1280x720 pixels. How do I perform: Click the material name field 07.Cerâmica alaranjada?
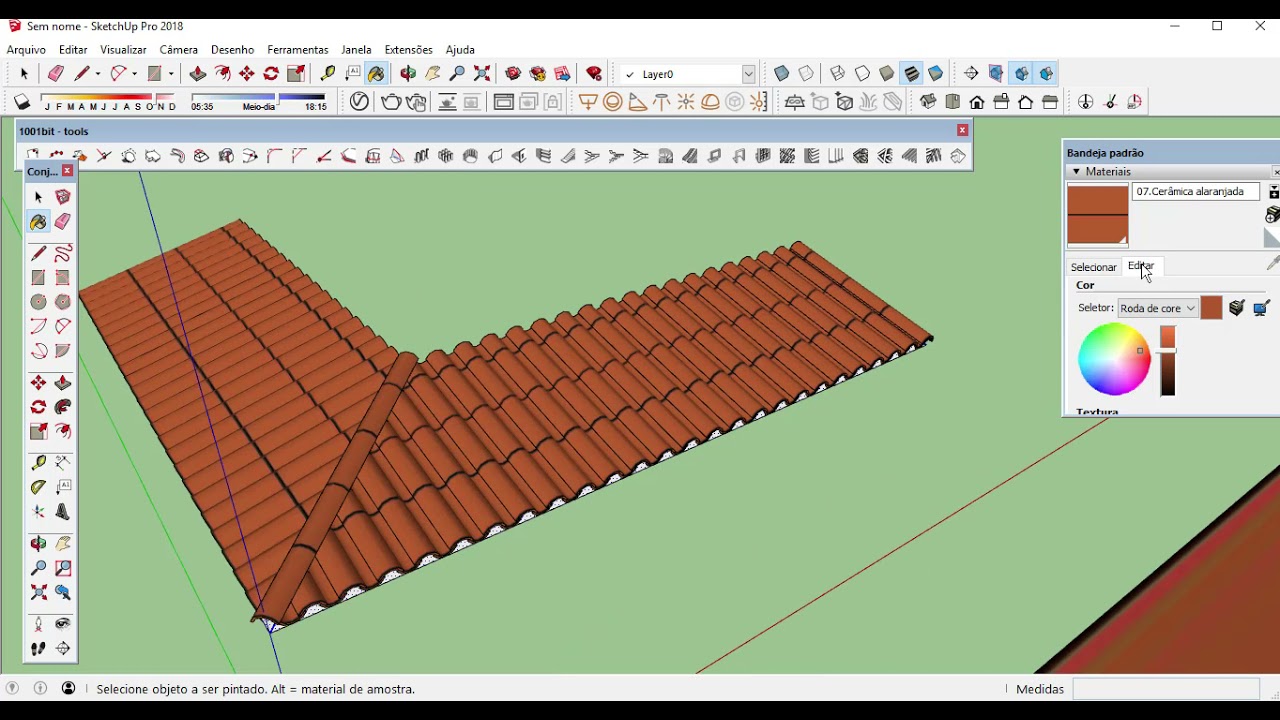1196,191
